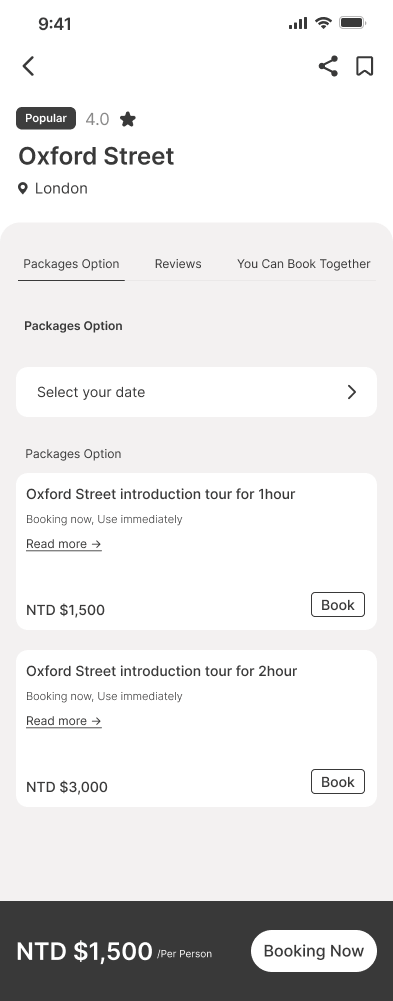Open the 2hour tour package card title
Image resolution: width=393 pixels, height=1001 pixels.
[161, 671]
